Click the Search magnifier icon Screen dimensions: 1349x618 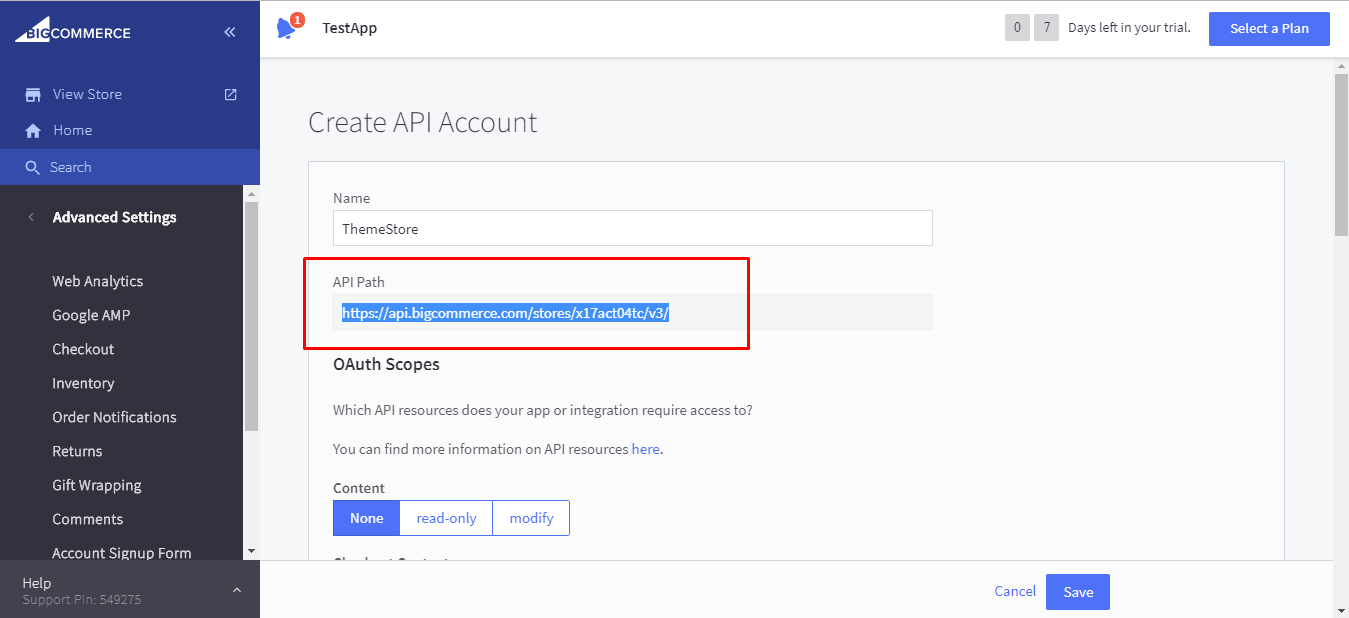pos(33,168)
